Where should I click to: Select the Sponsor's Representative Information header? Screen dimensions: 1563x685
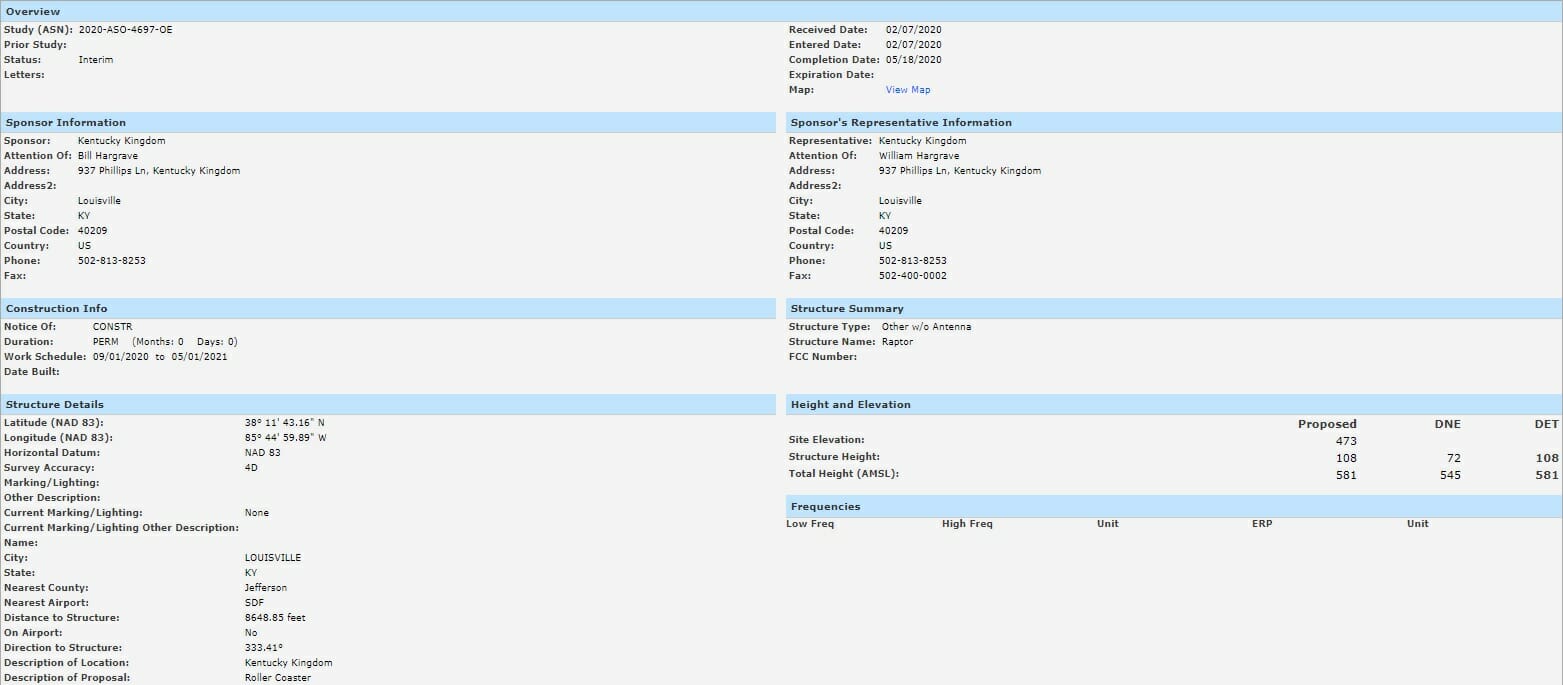(x=901, y=123)
